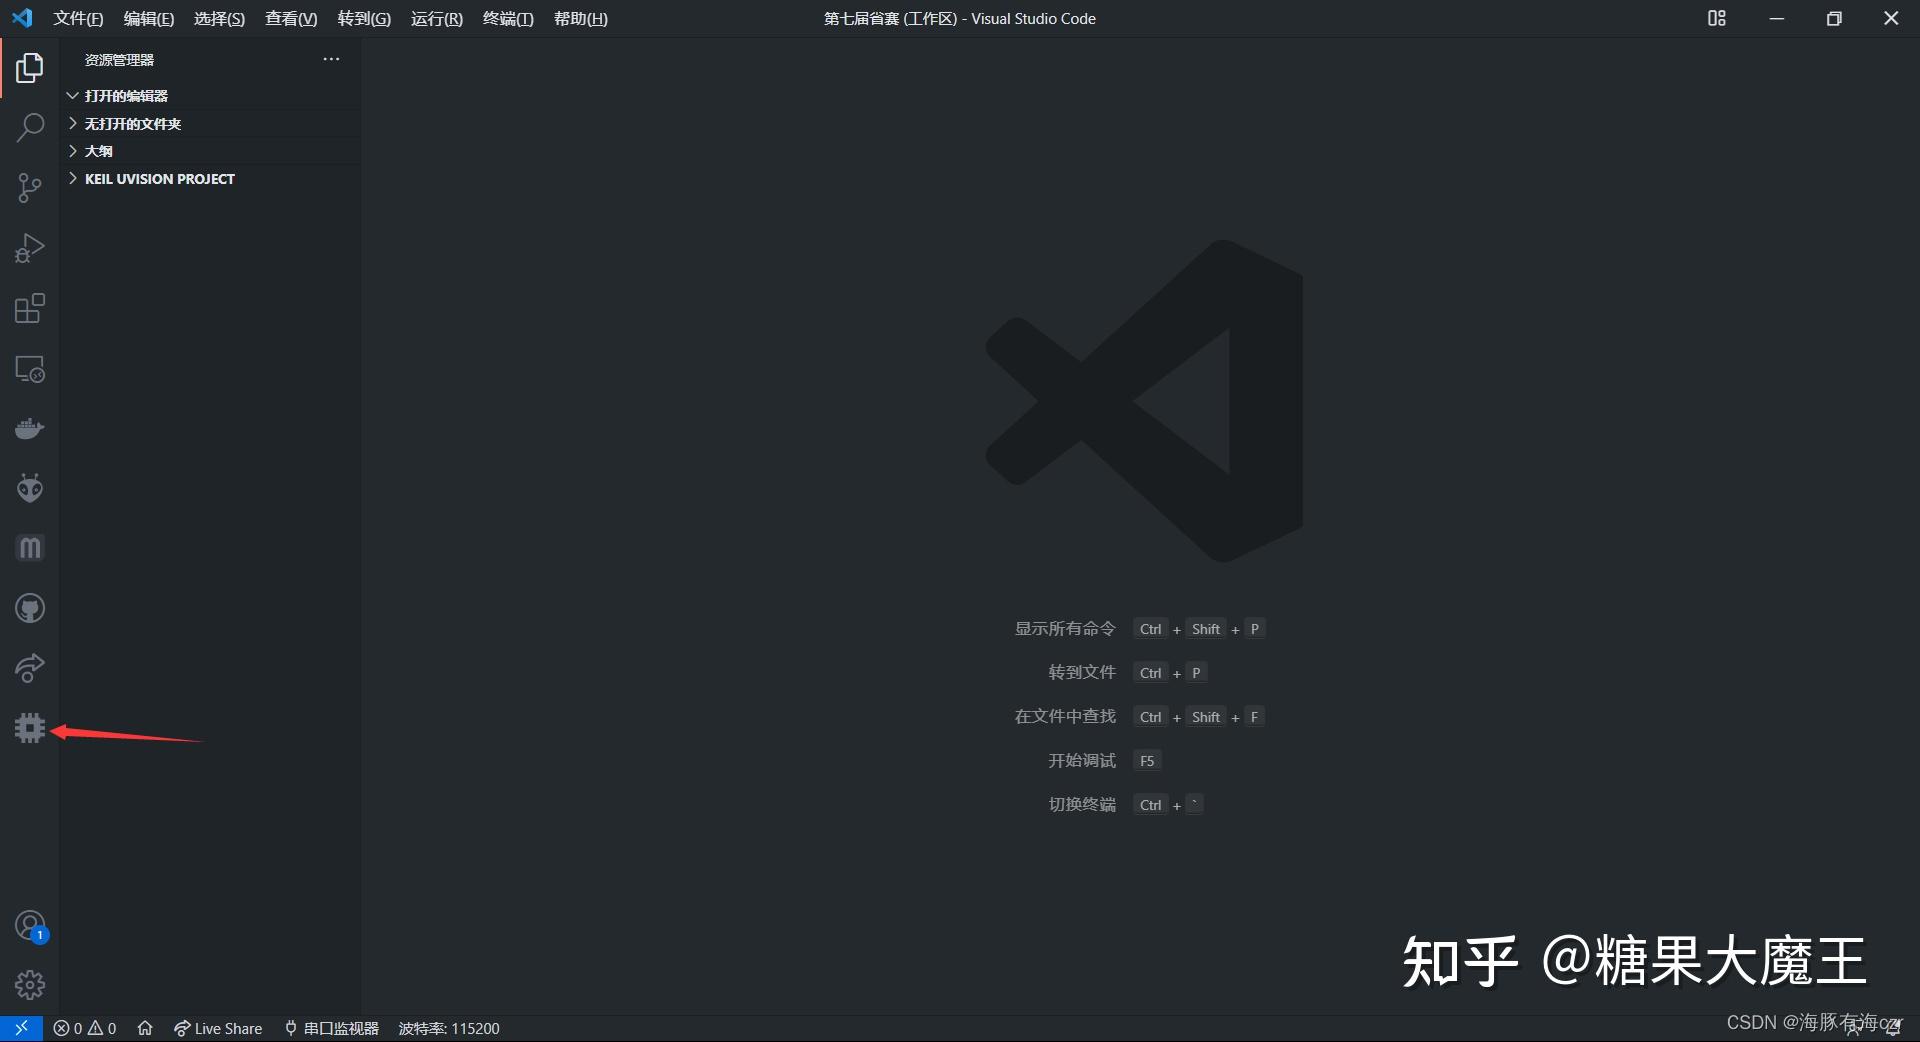1920x1042 pixels.
Task: Click the serial monitor plug in status bar
Action: 289,1028
